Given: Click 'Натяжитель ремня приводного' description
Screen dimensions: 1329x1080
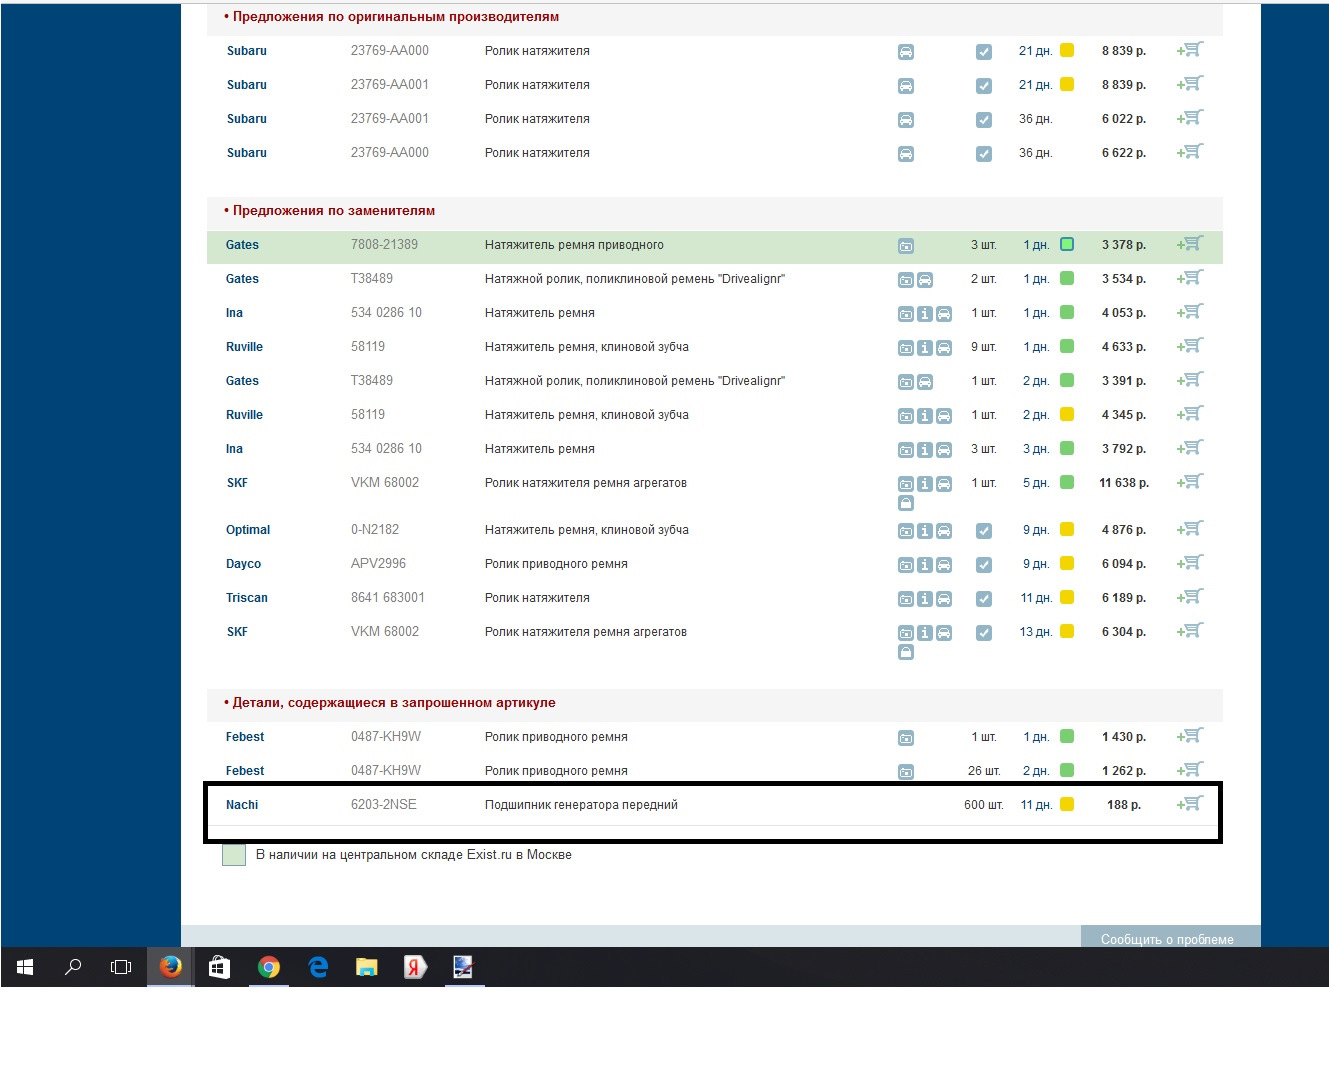Looking at the screenshot, I should pyautogui.click(x=574, y=245).
